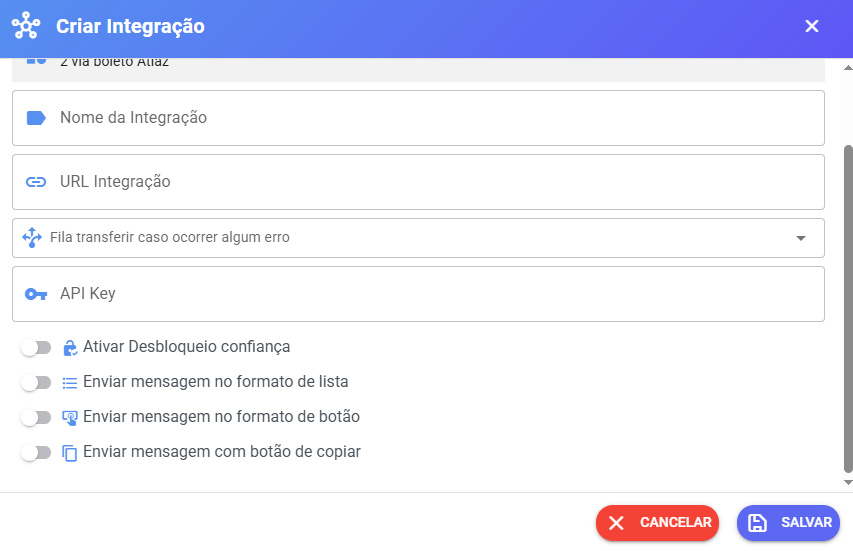
Task: Click the transfer arrows icon for Fila
Action: tap(31, 238)
